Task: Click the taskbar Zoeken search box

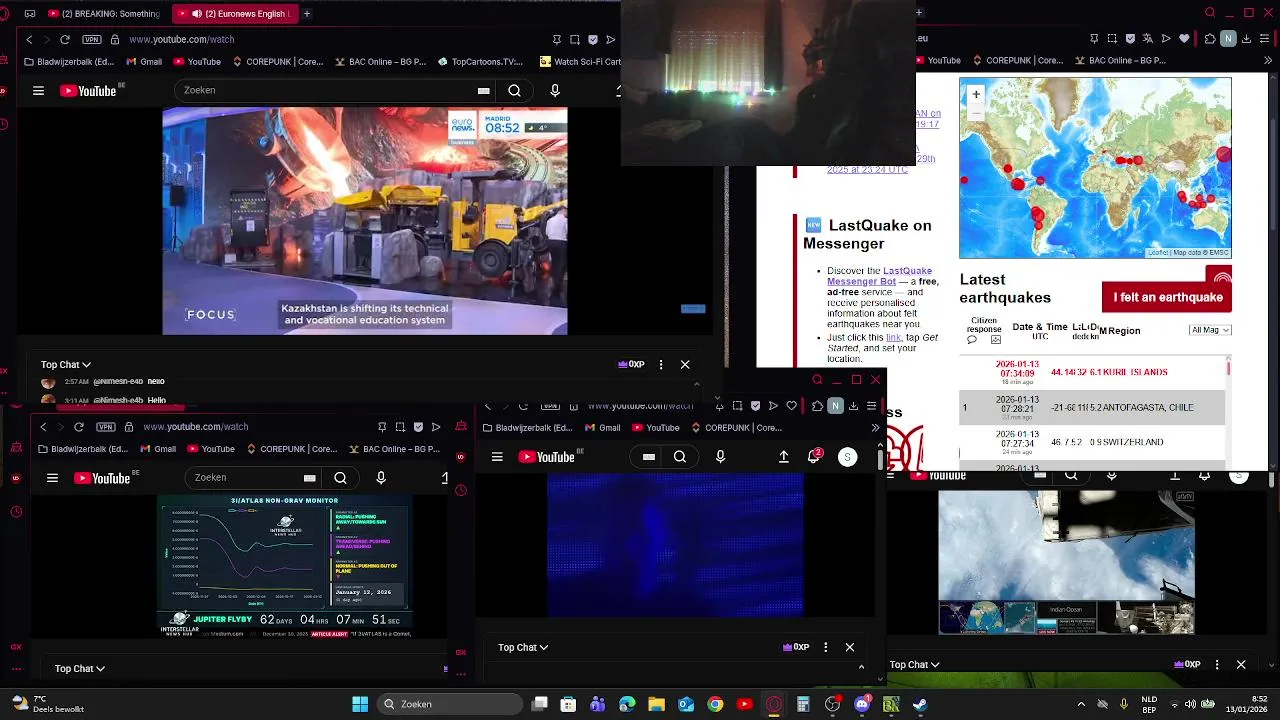Action: click(451, 704)
